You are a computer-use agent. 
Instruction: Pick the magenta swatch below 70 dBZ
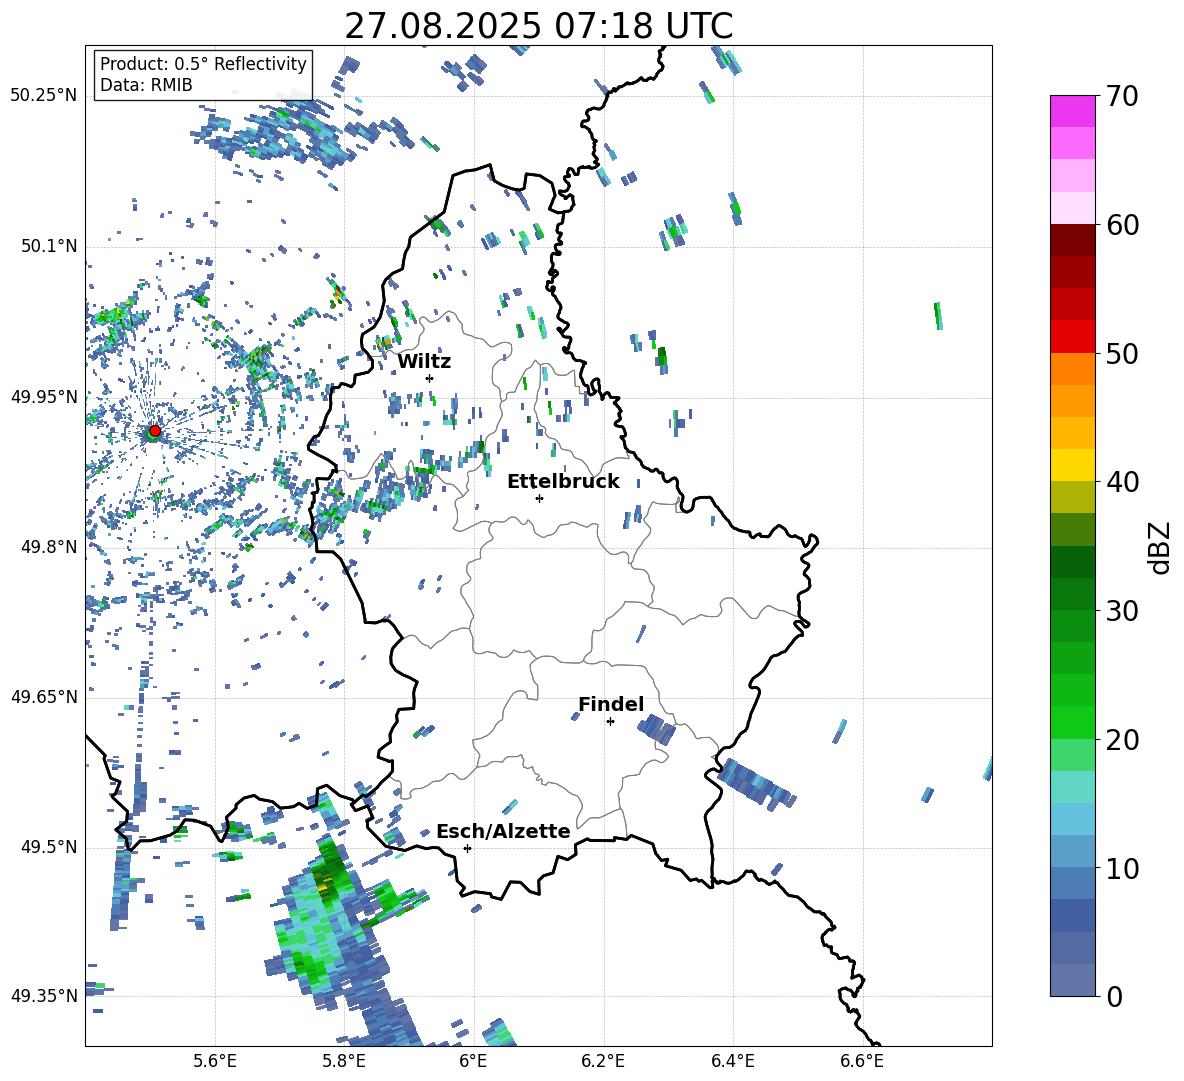coord(1072,111)
